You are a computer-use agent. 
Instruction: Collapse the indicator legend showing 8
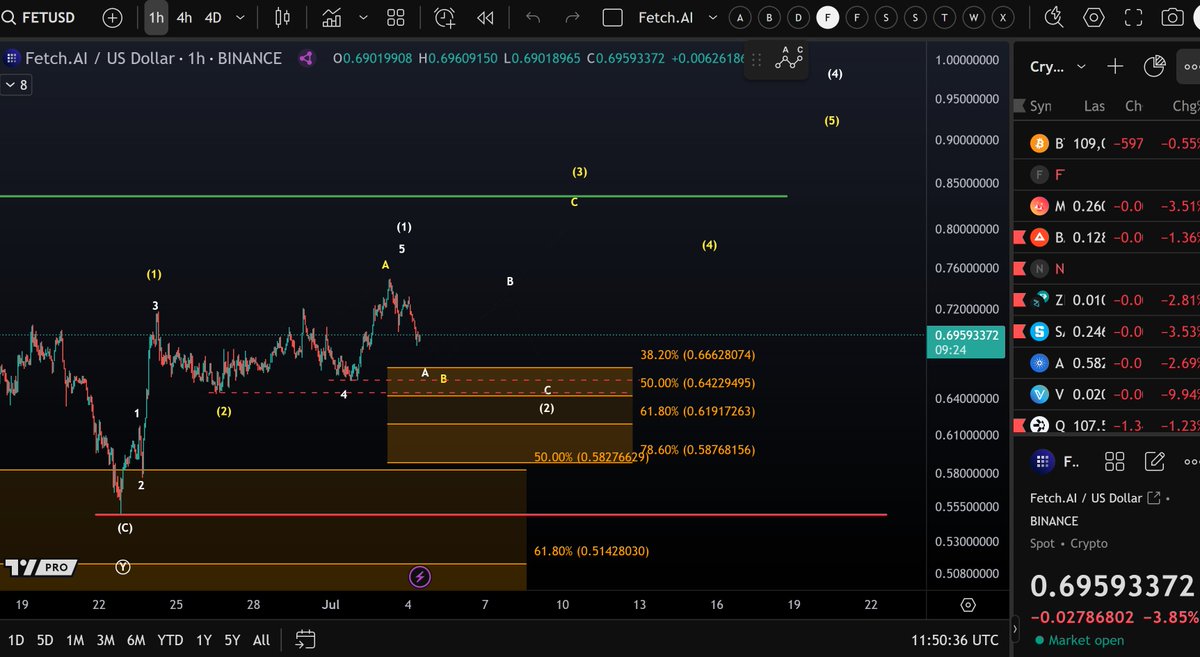coord(17,85)
